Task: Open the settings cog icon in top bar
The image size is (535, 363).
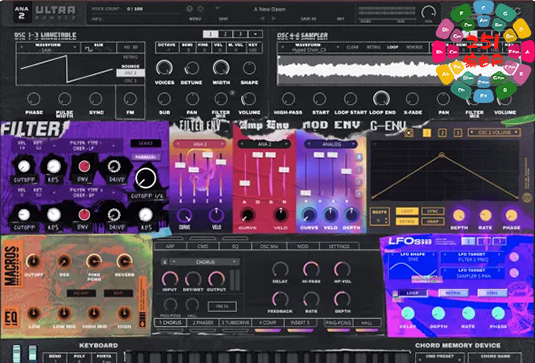Action: point(201,9)
